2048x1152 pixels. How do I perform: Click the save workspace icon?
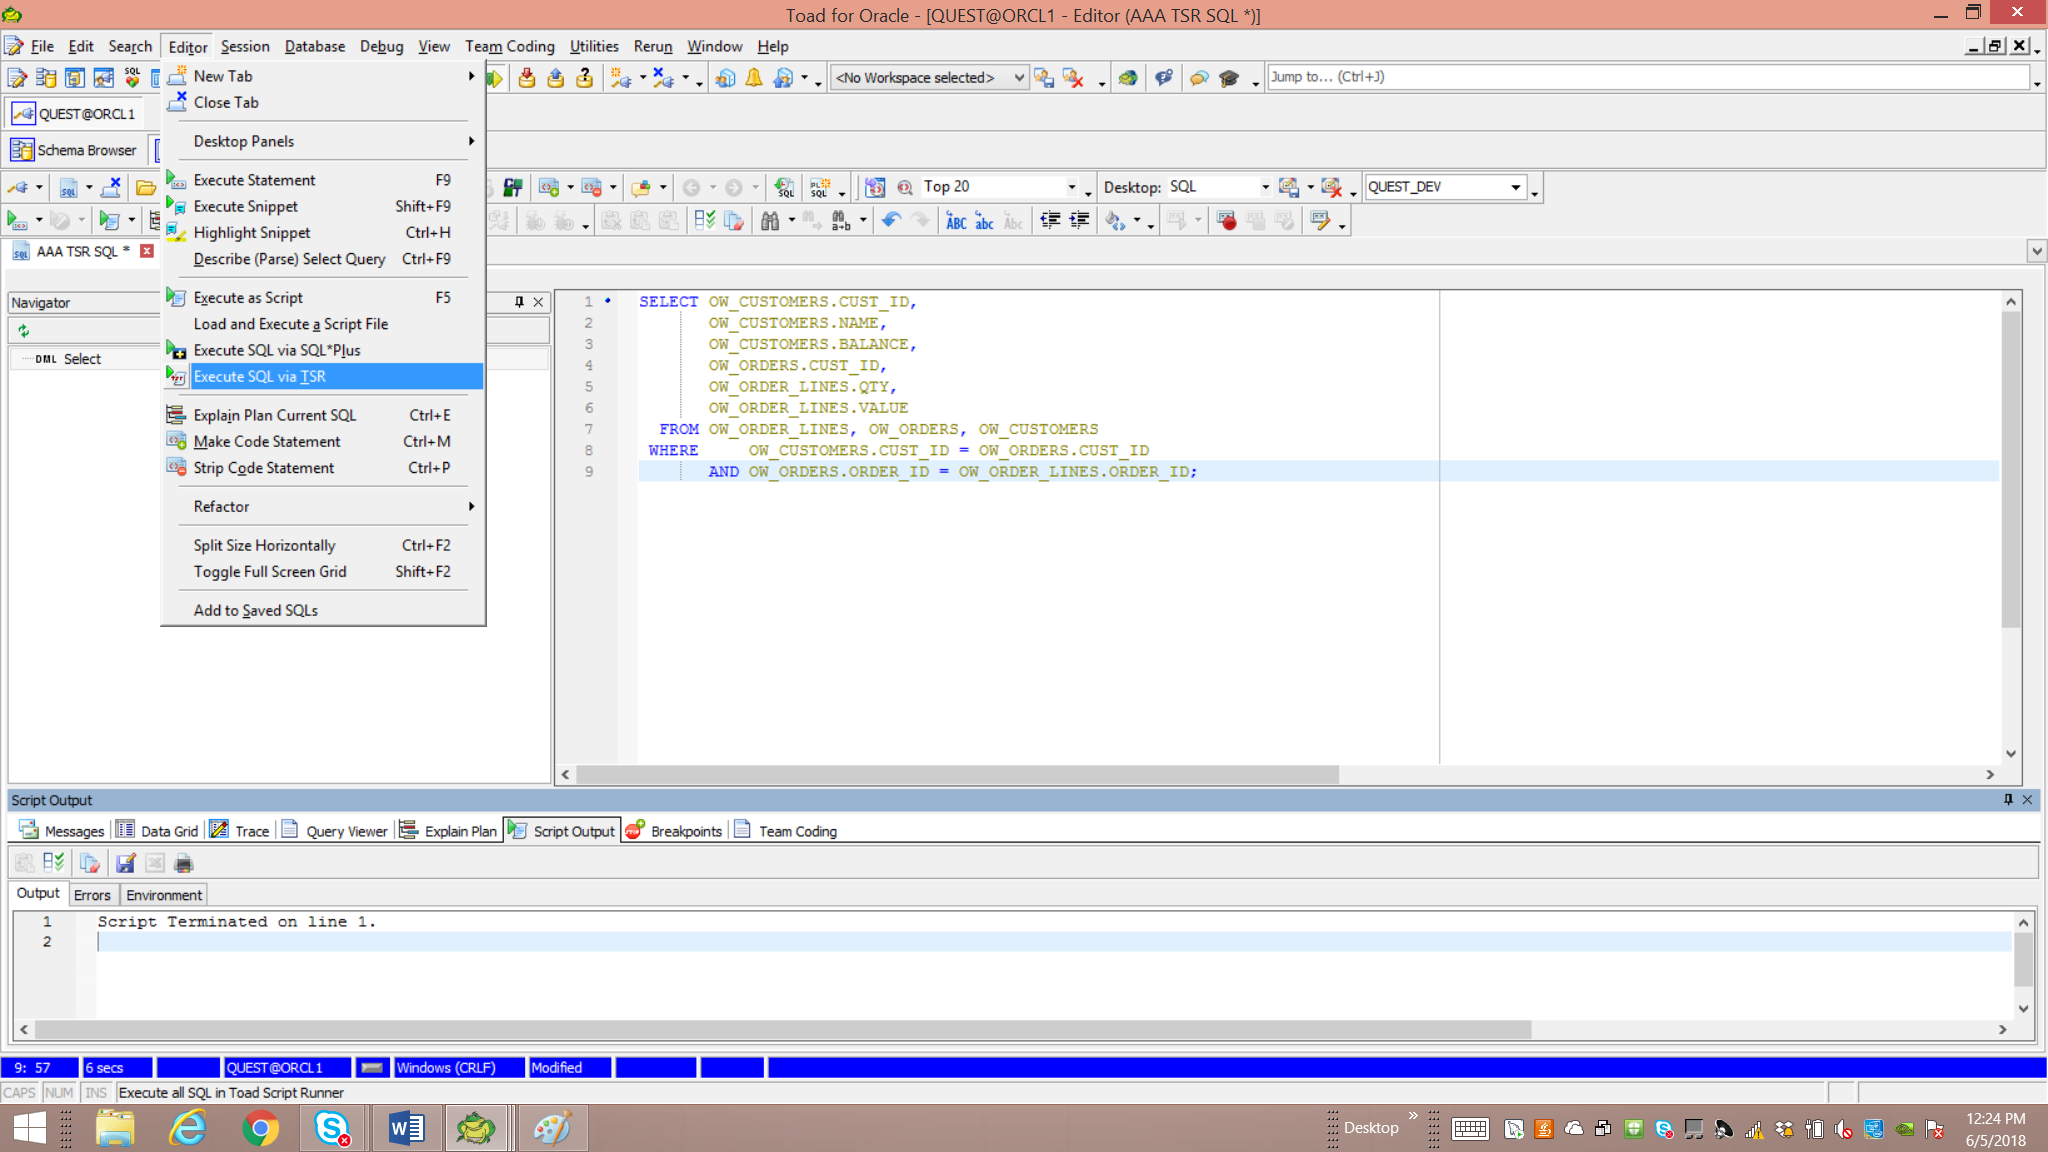pyautogui.click(x=1044, y=78)
